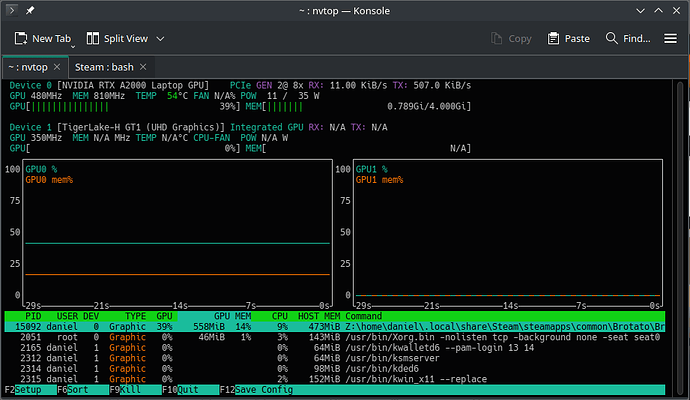Viewport: 690px width, 400px height.
Task: Click 'Device 1' TigerLake-H label
Action: (x=117, y=128)
